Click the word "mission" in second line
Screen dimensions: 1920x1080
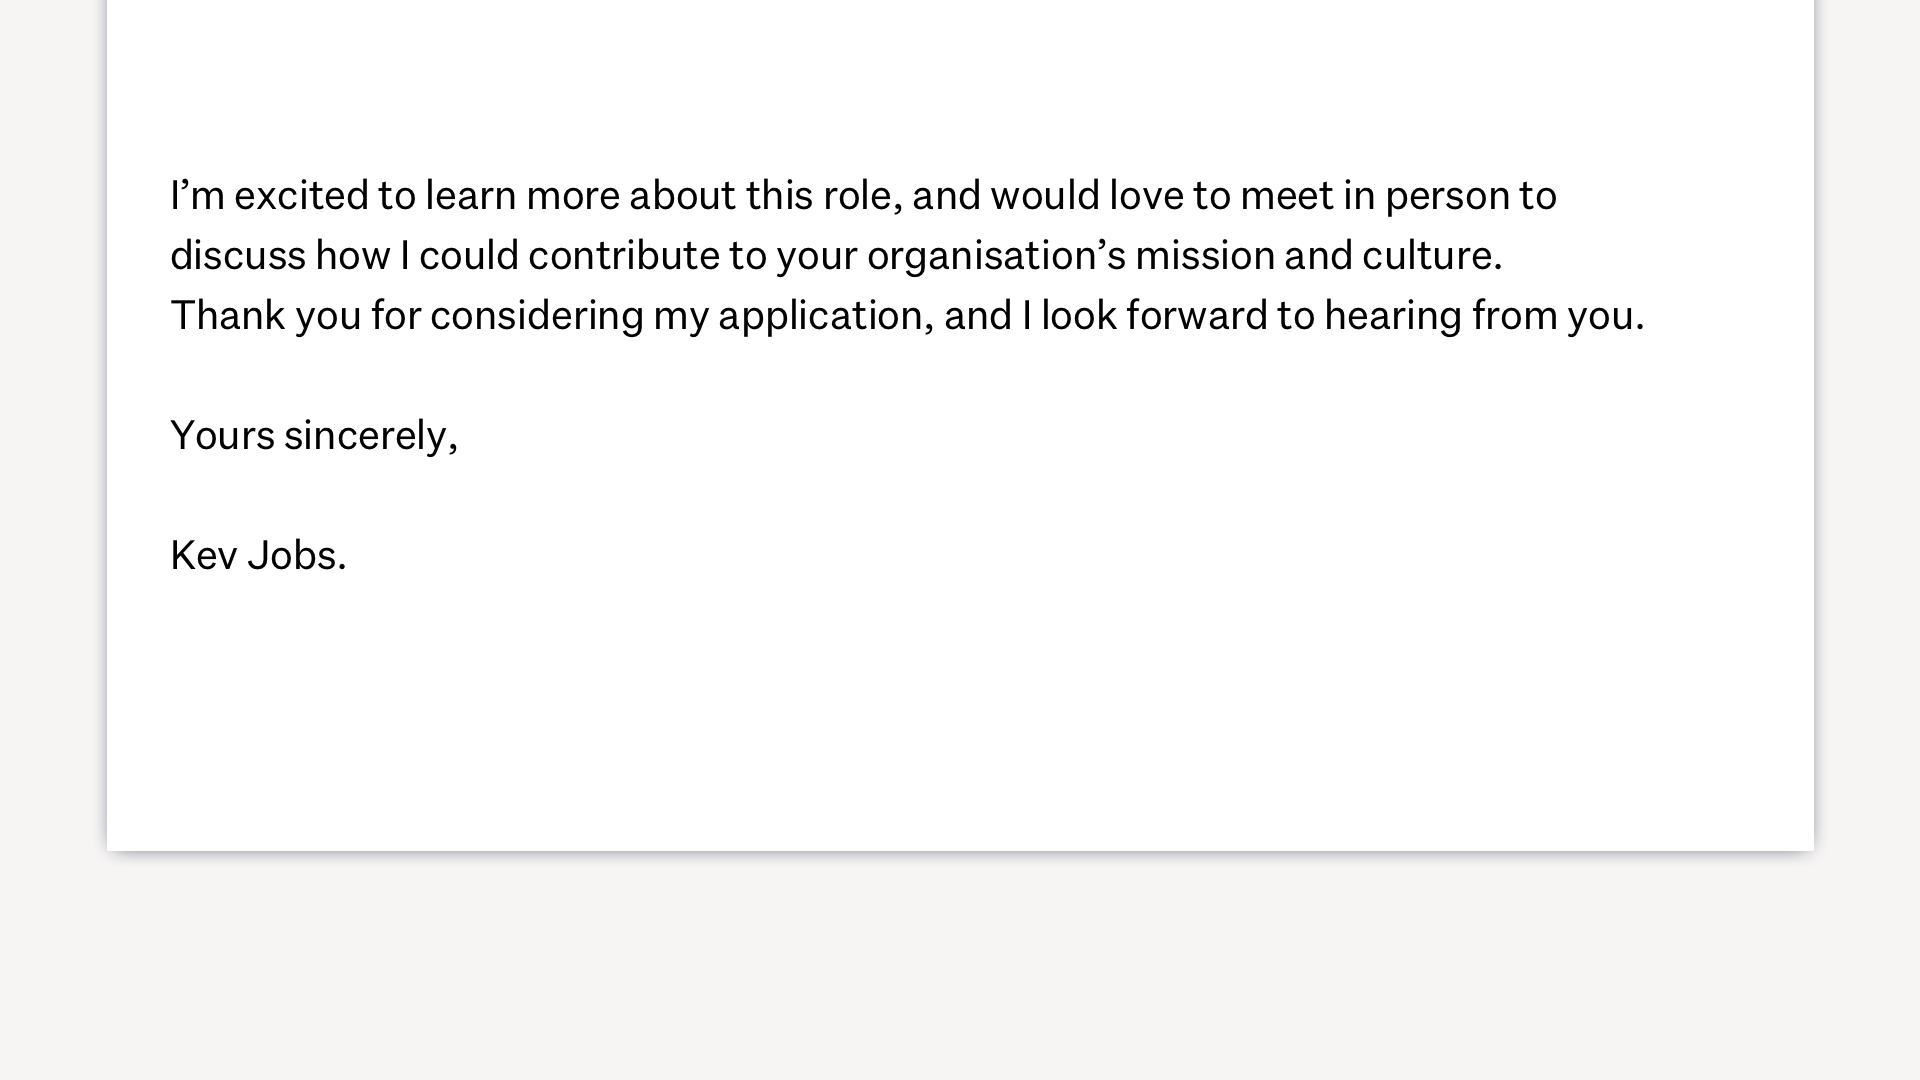pyautogui.click(x=1205, y=256)
